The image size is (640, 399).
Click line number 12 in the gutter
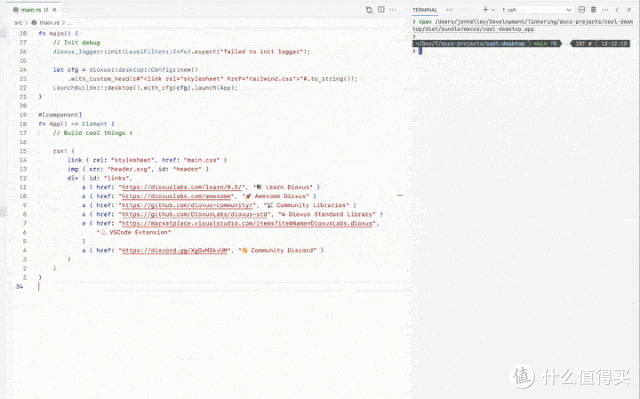coord(23,178)
